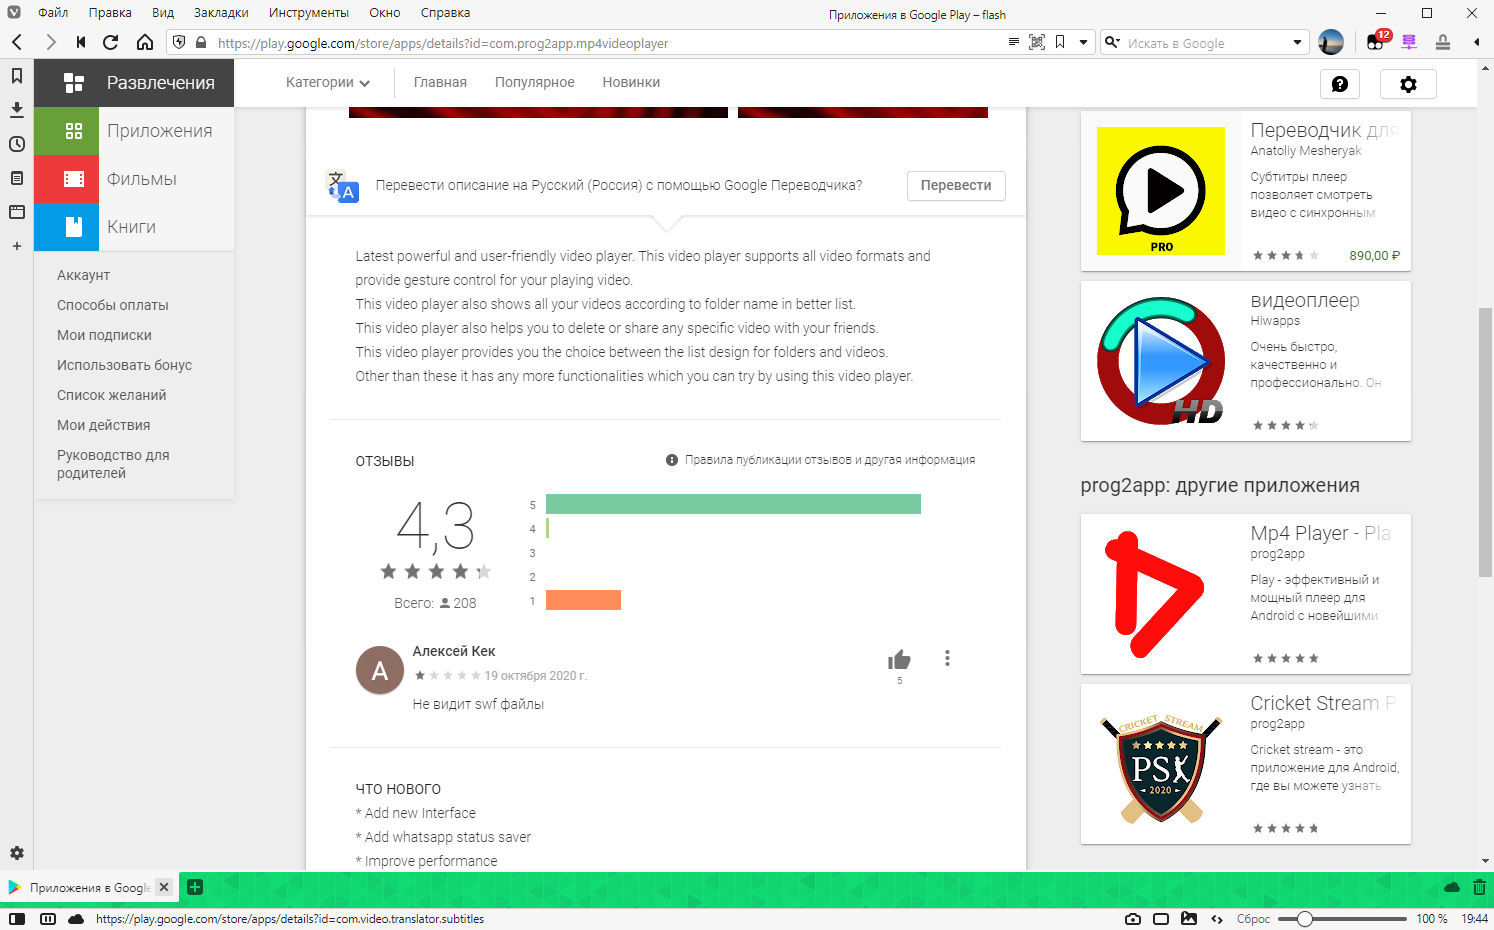This screenshot has height=930, width=1494.
Task: Open the content blocker shield icon
Action: [179, 42]
